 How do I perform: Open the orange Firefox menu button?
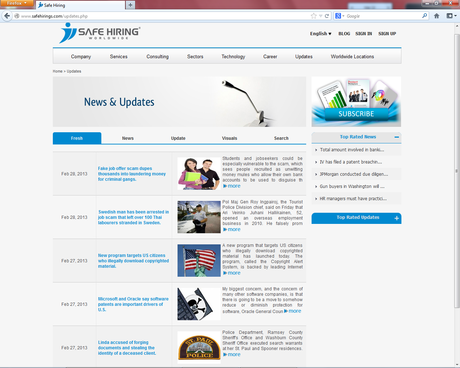(x=17, y=3)
